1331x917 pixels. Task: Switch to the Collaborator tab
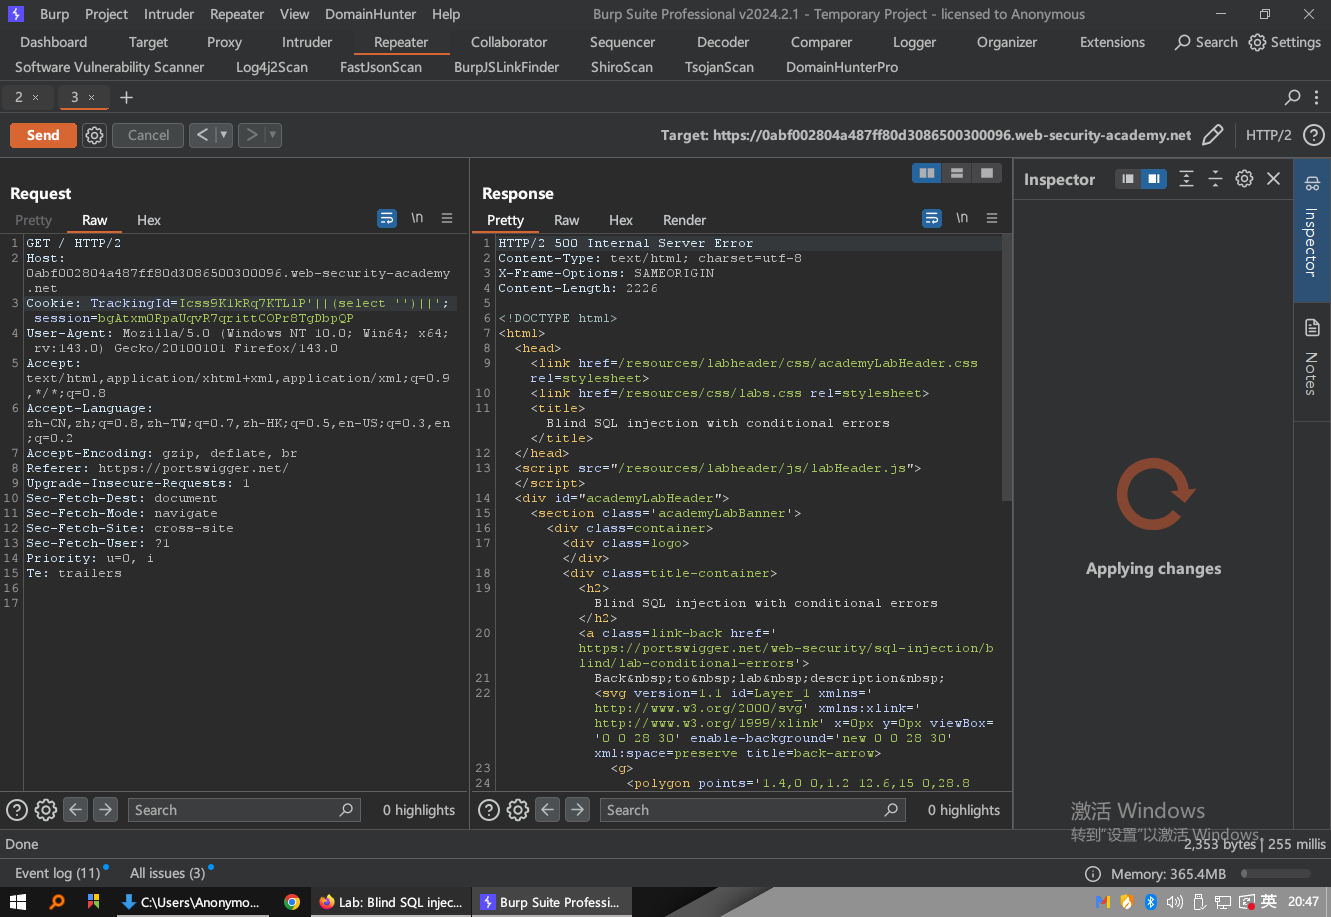click(x=509, y=42)
